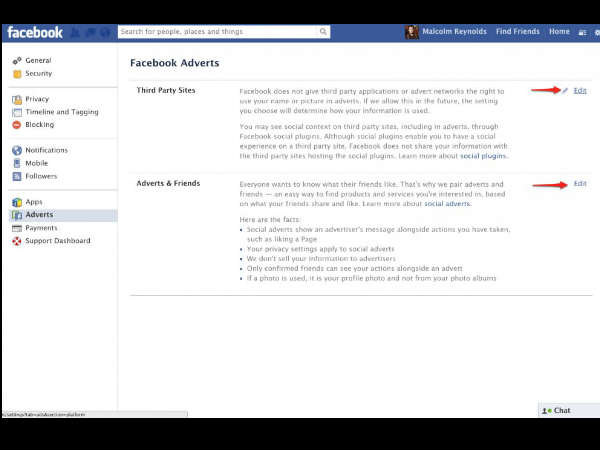Open privacy shortcuts icon next to Home
Screen dimensions: 600x450
click(582, 33)
